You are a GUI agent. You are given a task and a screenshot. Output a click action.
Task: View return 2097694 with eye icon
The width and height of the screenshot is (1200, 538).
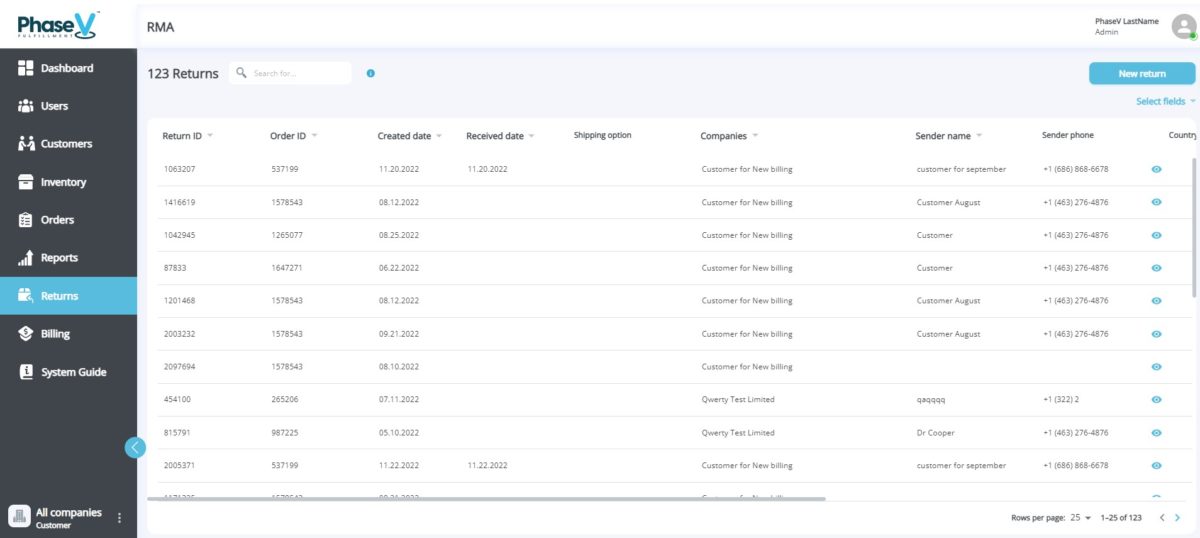pos(1156,367)
